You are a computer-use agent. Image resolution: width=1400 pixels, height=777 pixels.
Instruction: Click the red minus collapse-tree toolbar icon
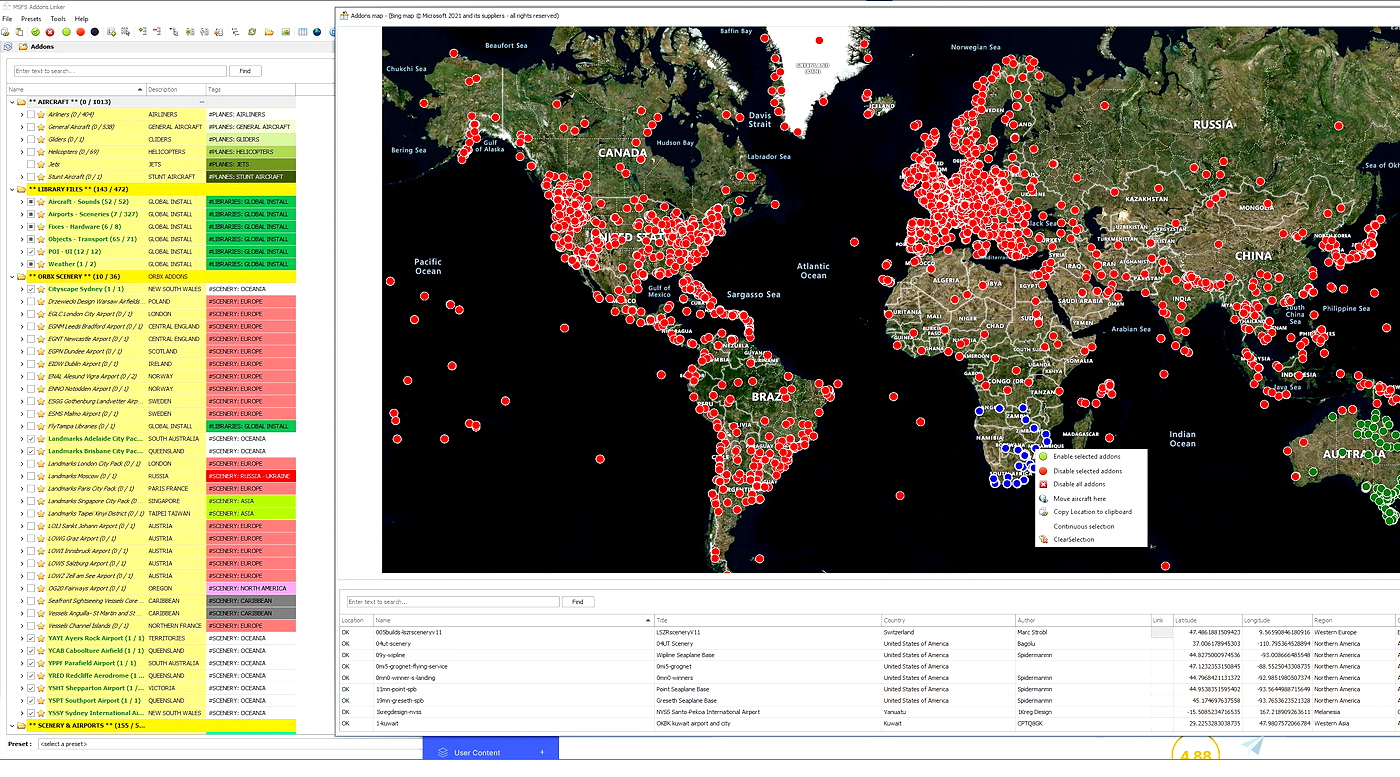coord(157,32)
